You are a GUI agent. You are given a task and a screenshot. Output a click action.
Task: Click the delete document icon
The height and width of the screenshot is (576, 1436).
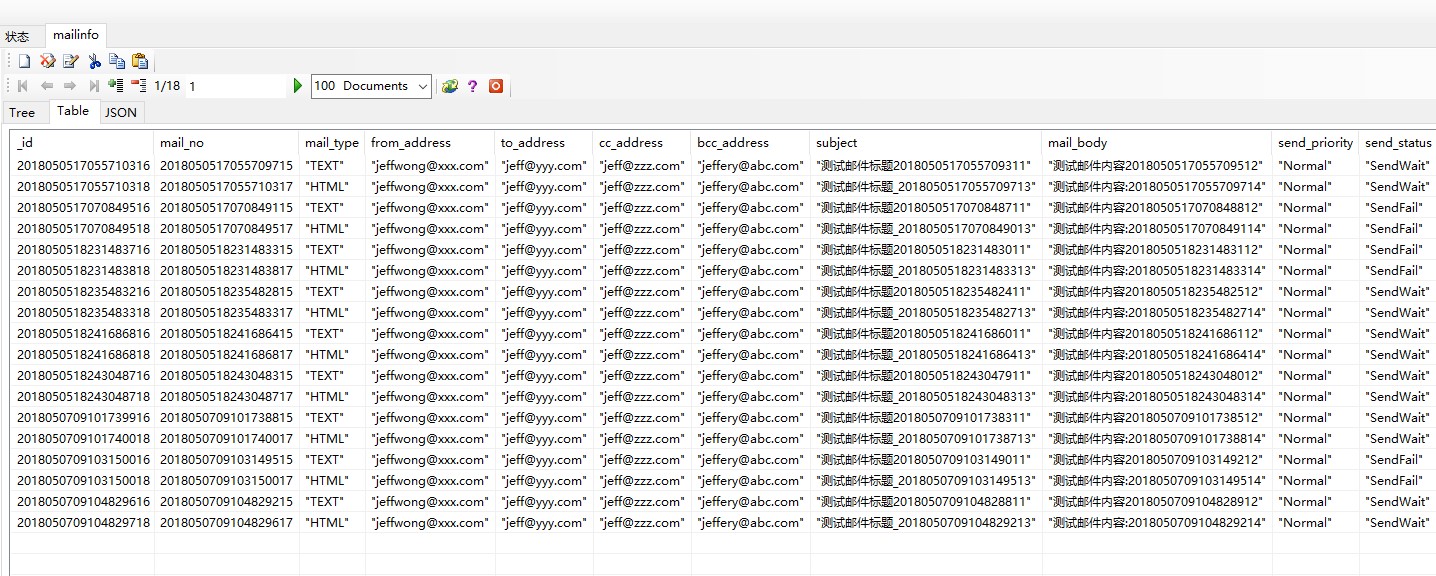point(47,61)
